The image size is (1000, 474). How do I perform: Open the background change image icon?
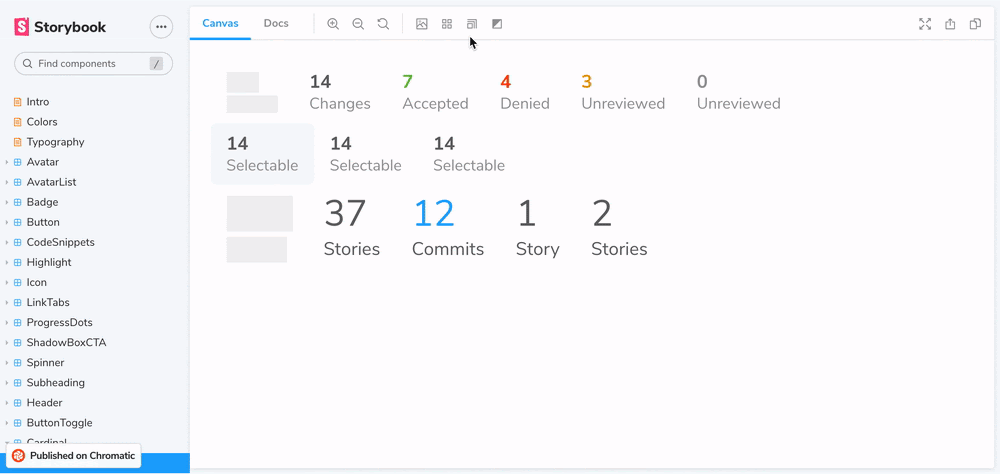(422, 24)
